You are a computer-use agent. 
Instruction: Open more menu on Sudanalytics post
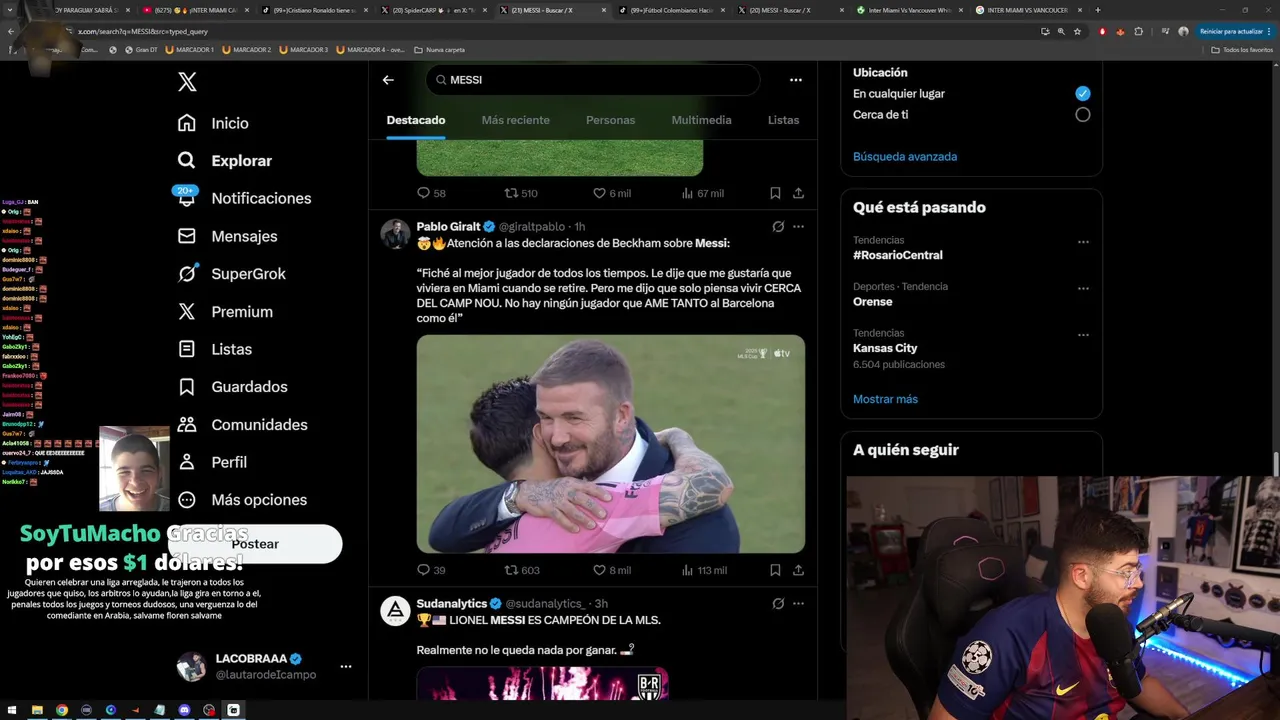click(x=798, y=604)
